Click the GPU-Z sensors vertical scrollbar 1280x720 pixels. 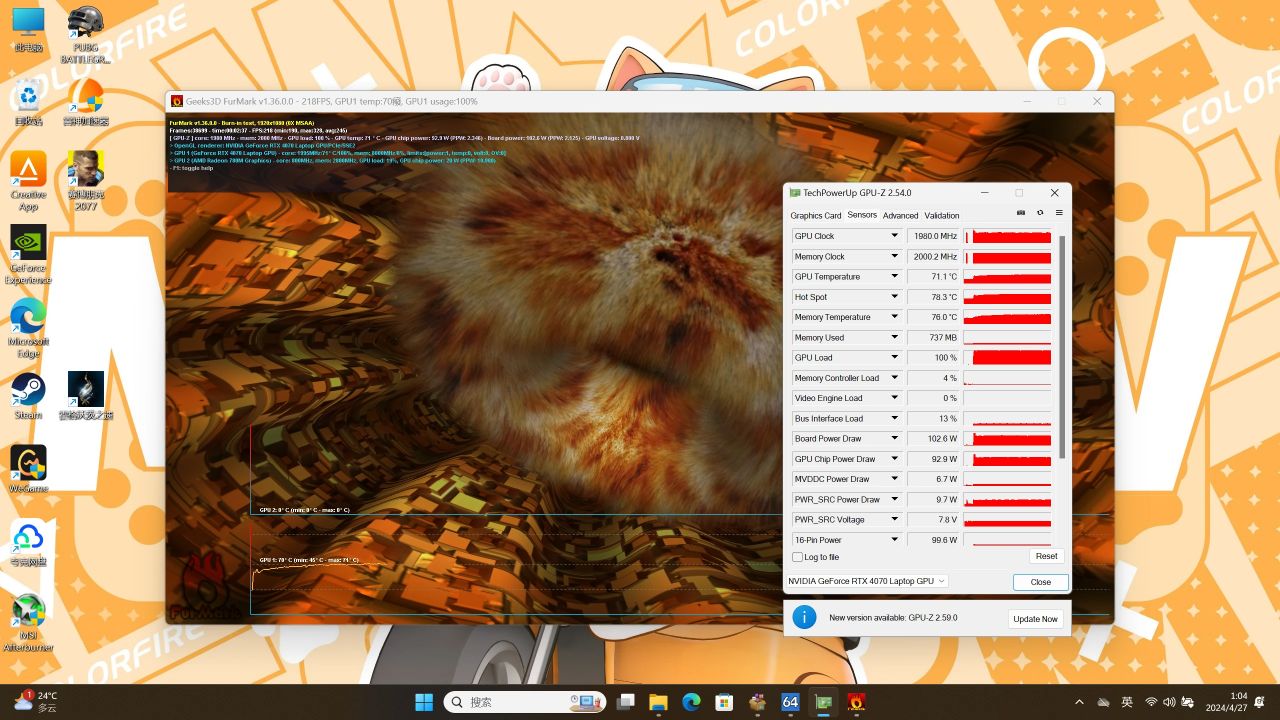[1062, 347]
